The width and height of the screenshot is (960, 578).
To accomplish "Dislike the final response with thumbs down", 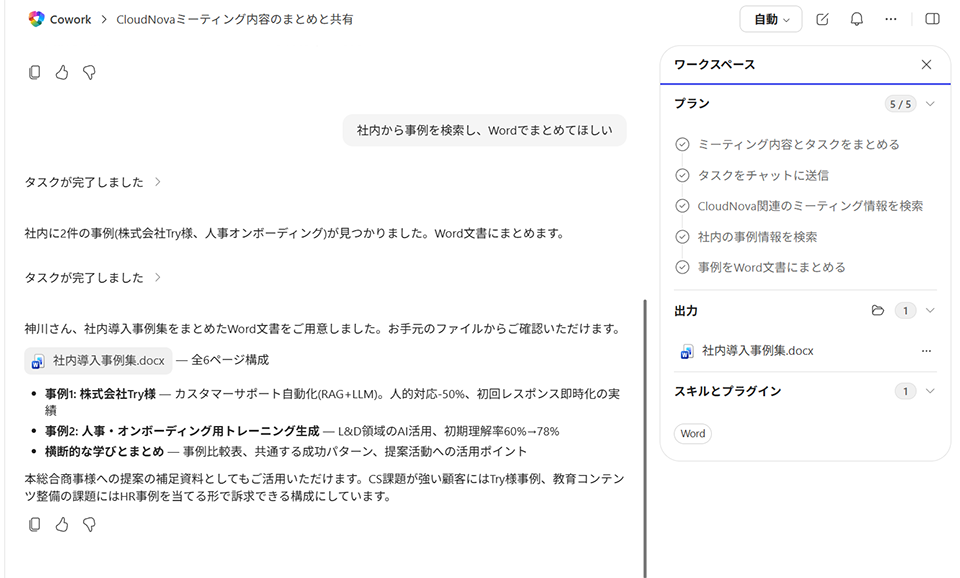I will (89, 525).
